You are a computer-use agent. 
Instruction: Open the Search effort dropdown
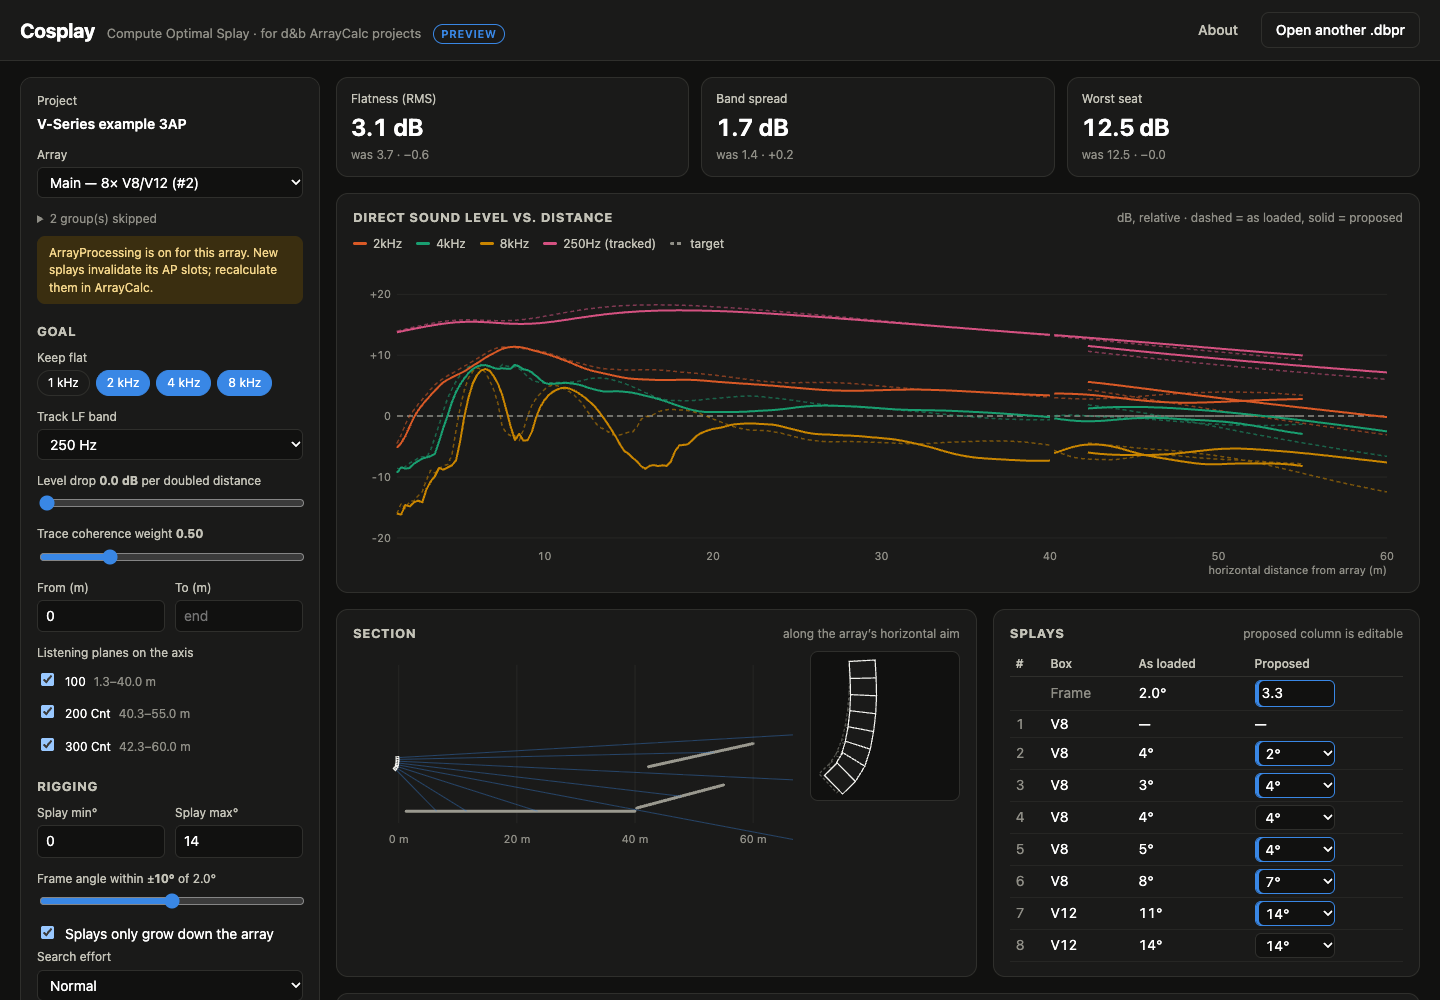pos(170,986)
